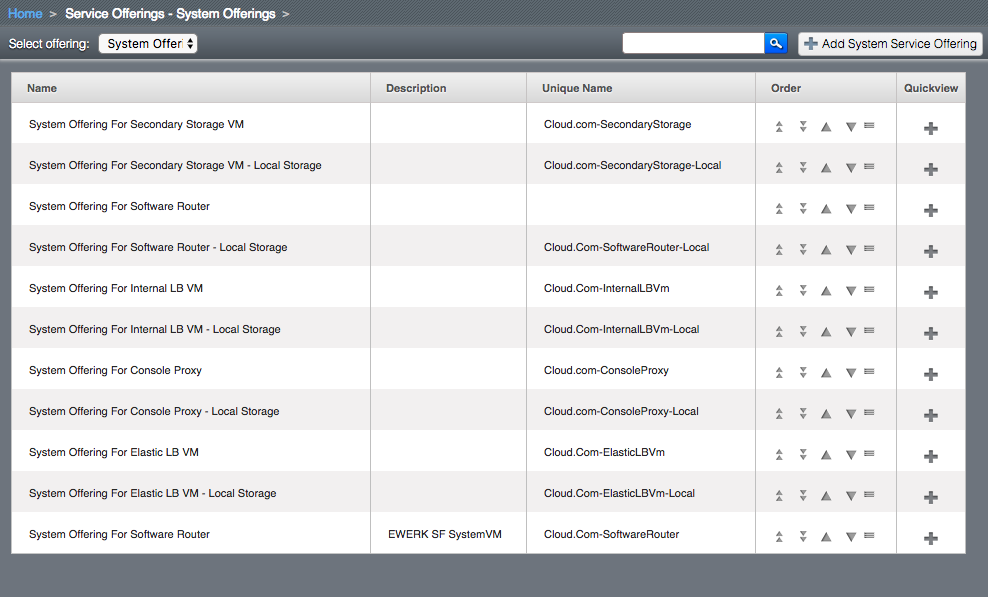Select 'System Offering For Internal LB VM - Local Storage'
The image size is (988, 597).
(x=155, y=329)
